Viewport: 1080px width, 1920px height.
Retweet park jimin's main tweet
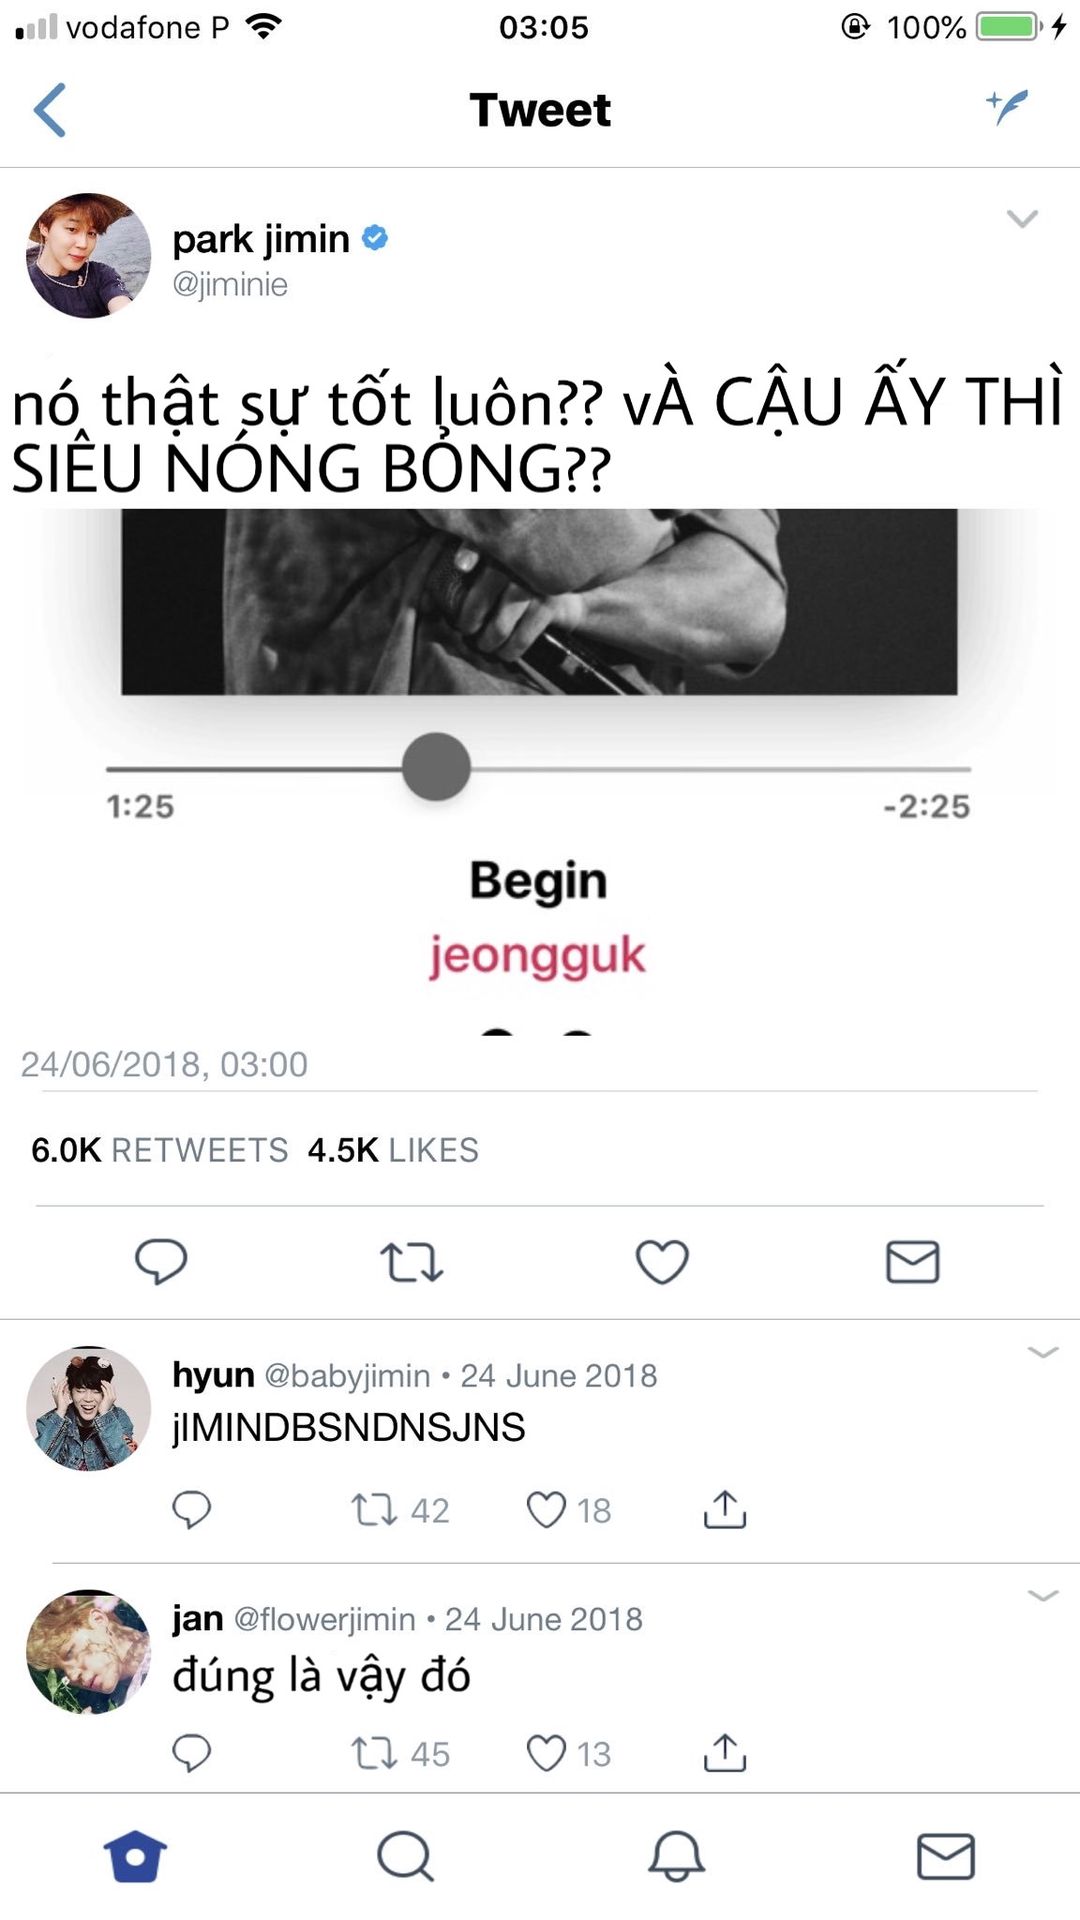[x=411, y=1262]
